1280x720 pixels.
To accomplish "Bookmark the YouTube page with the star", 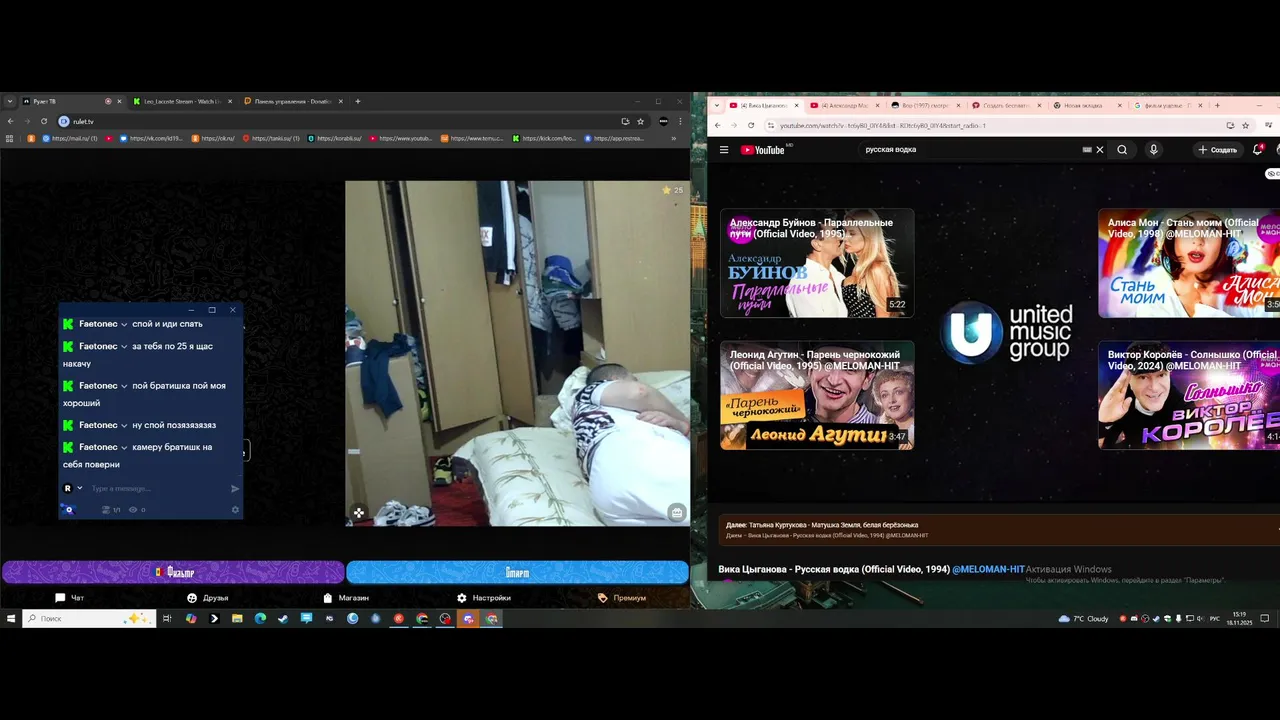I will tap(1246, 125).
